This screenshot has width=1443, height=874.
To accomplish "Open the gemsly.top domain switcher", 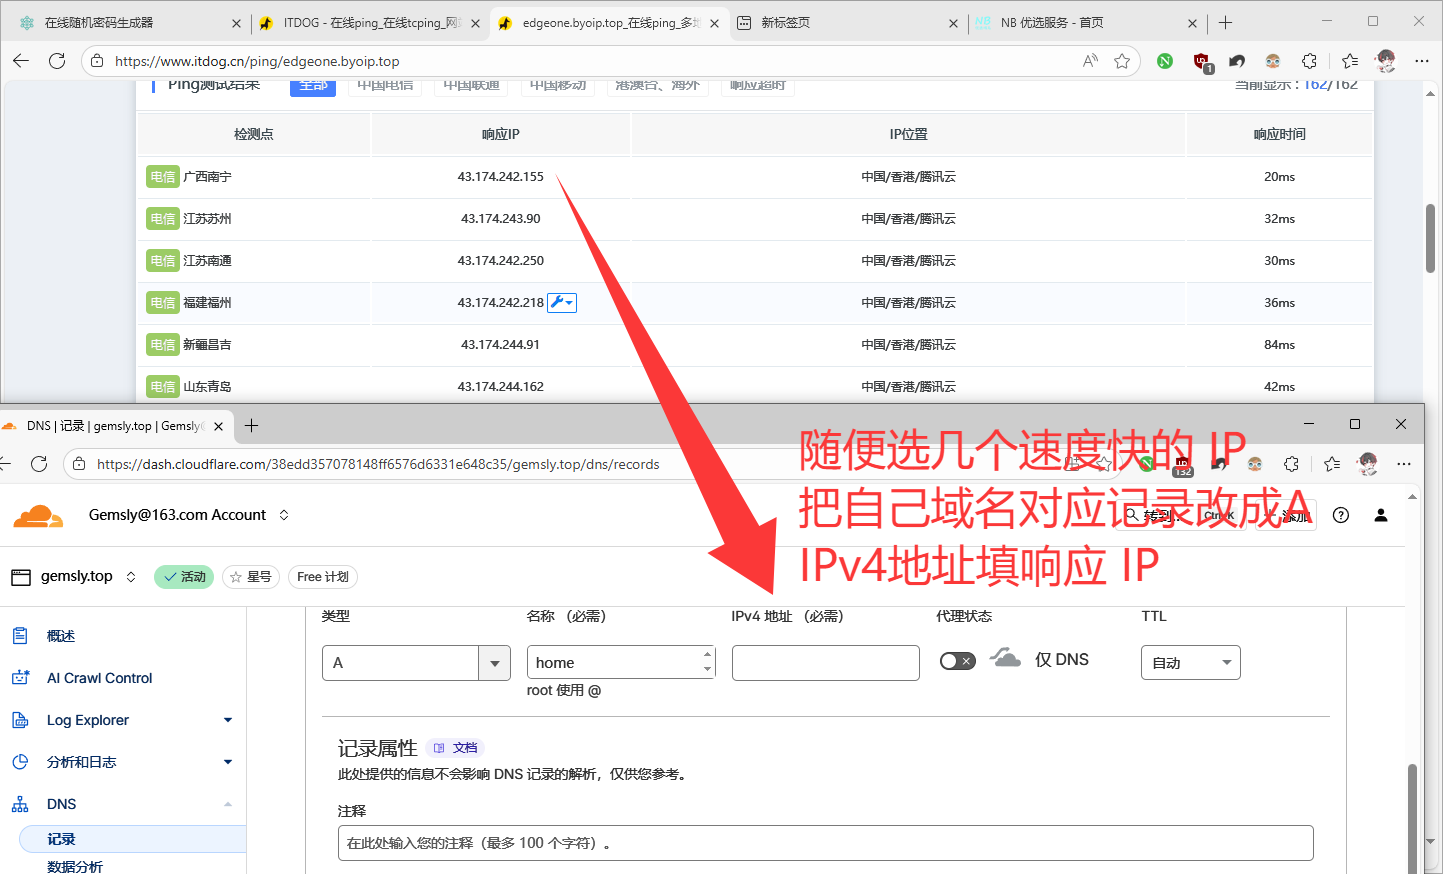I will point(130,577).
